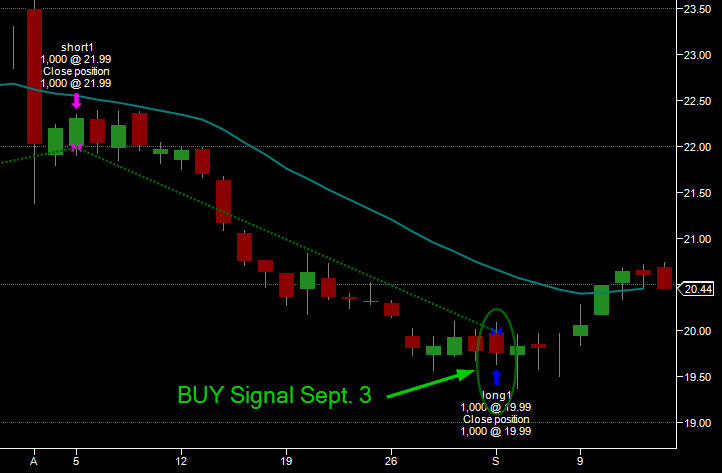Click the 19.00 price axis label

click(x=697, y=423)
